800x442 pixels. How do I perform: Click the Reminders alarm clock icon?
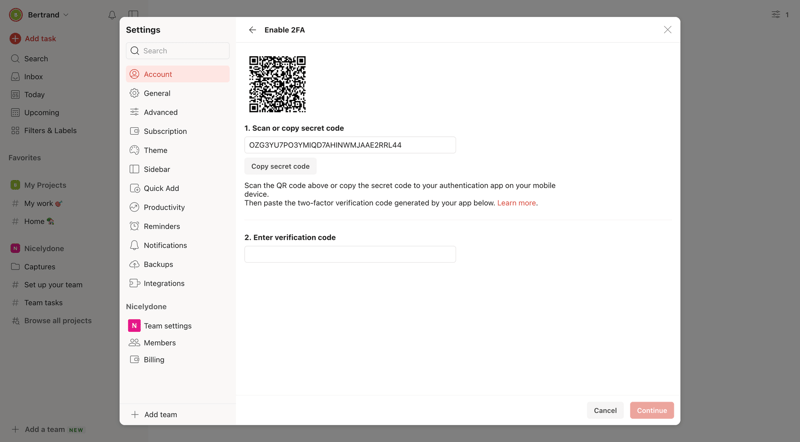click(x=134, y=226)
